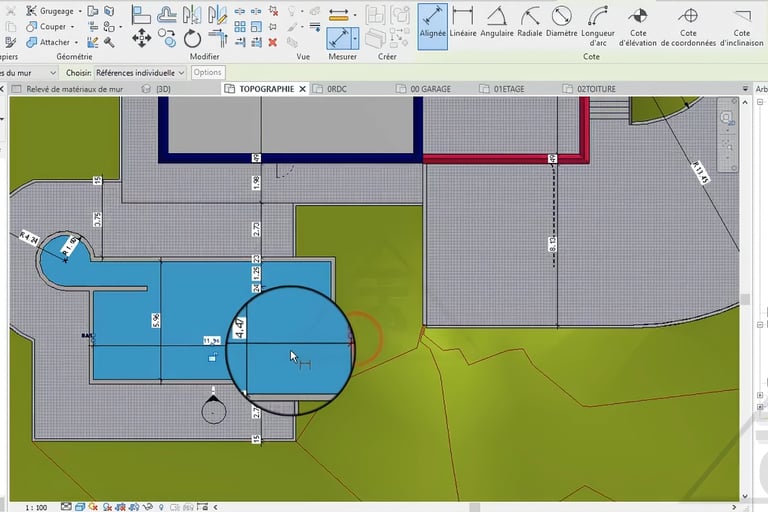The width and height of the screenshot is (768, 512).
Task: Click the horizontal scrollbar right arrow
Action: pos(734,507)
